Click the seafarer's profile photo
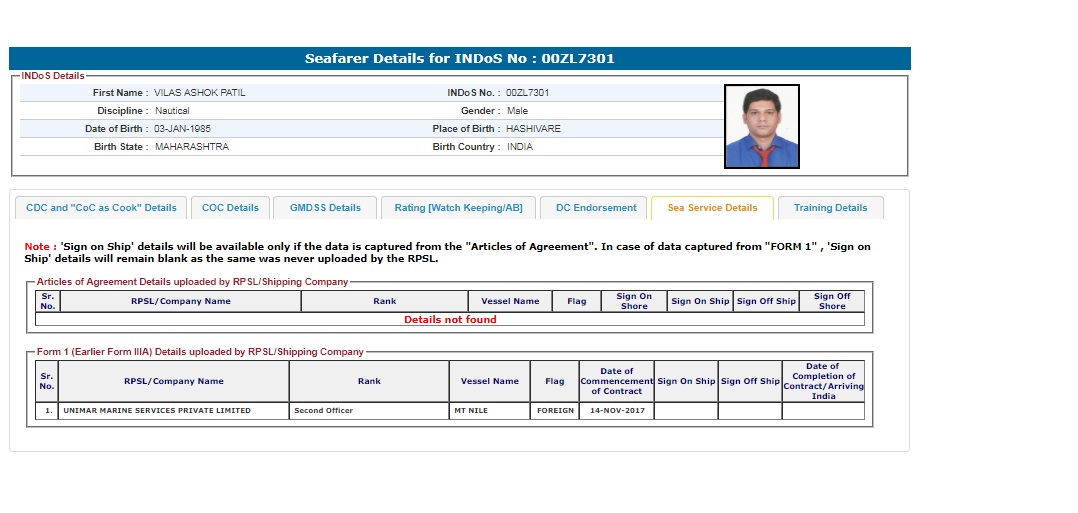1078x513 pixels. (761, 126)
